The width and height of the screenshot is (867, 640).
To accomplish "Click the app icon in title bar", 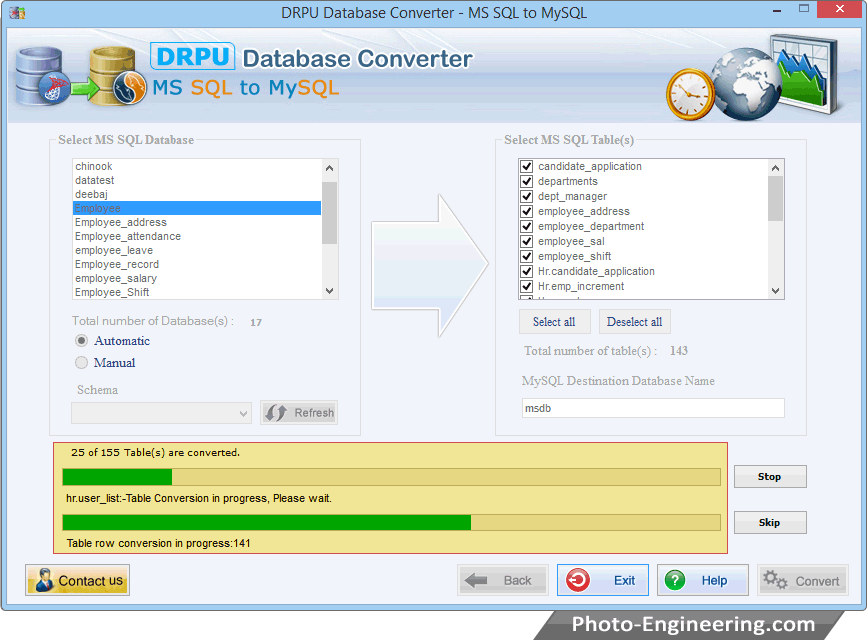I will pos(17,12).
